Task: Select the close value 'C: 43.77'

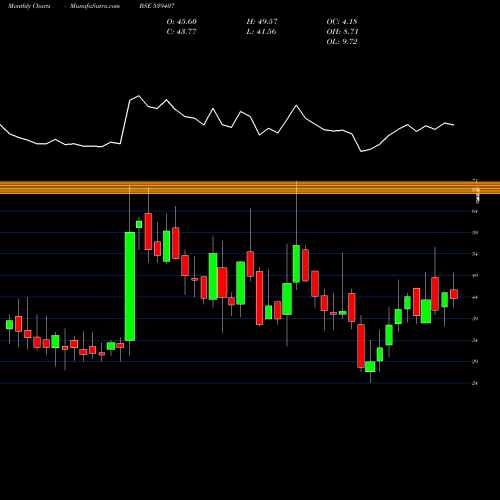Action: [182, 32]
